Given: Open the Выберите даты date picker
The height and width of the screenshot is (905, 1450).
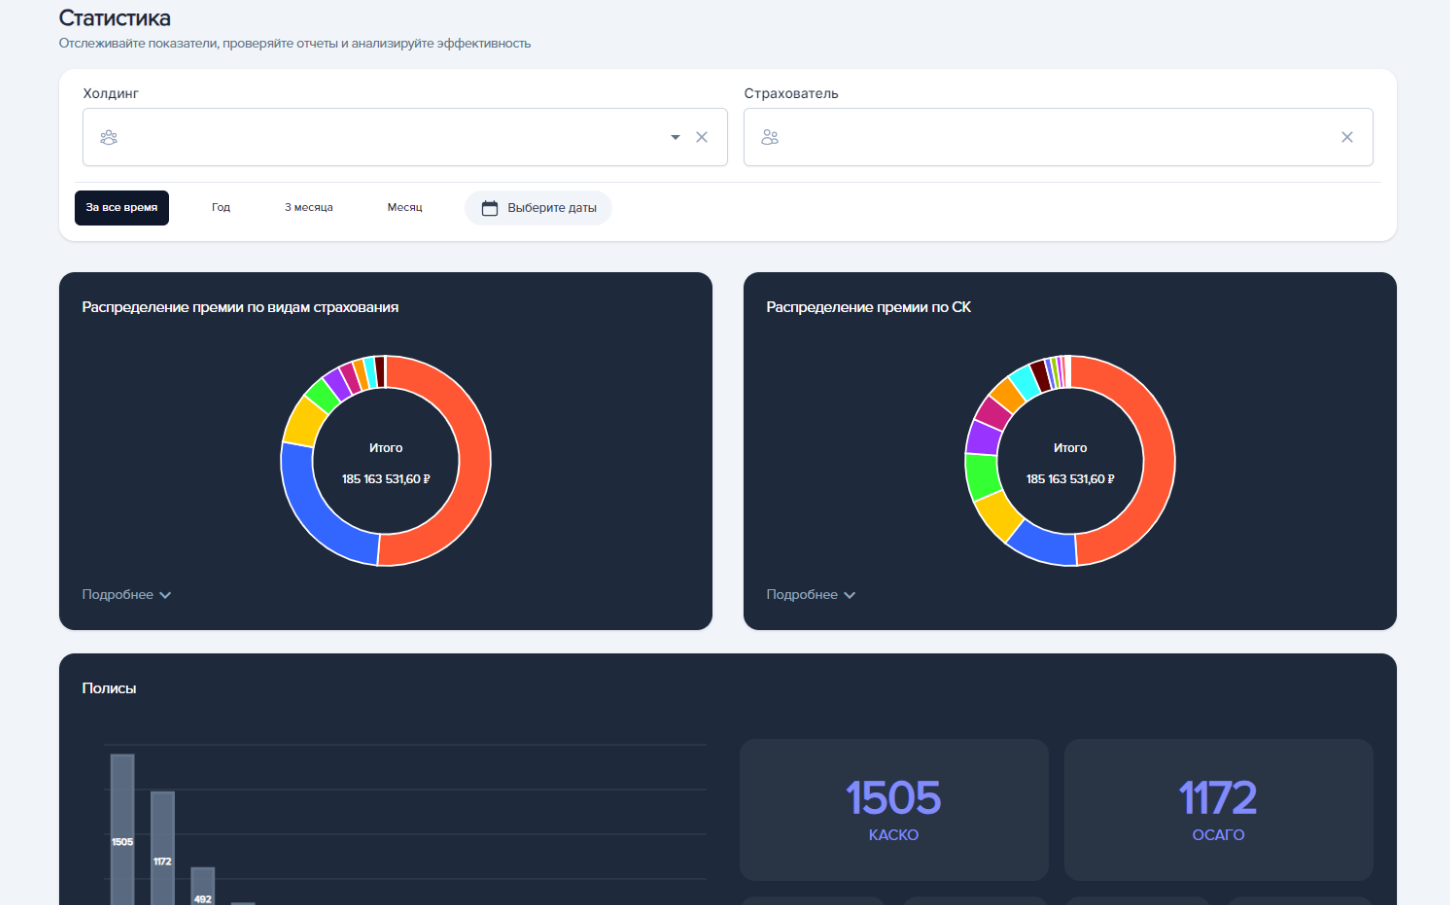Looking at the screenshot, I should click(551, 208).
